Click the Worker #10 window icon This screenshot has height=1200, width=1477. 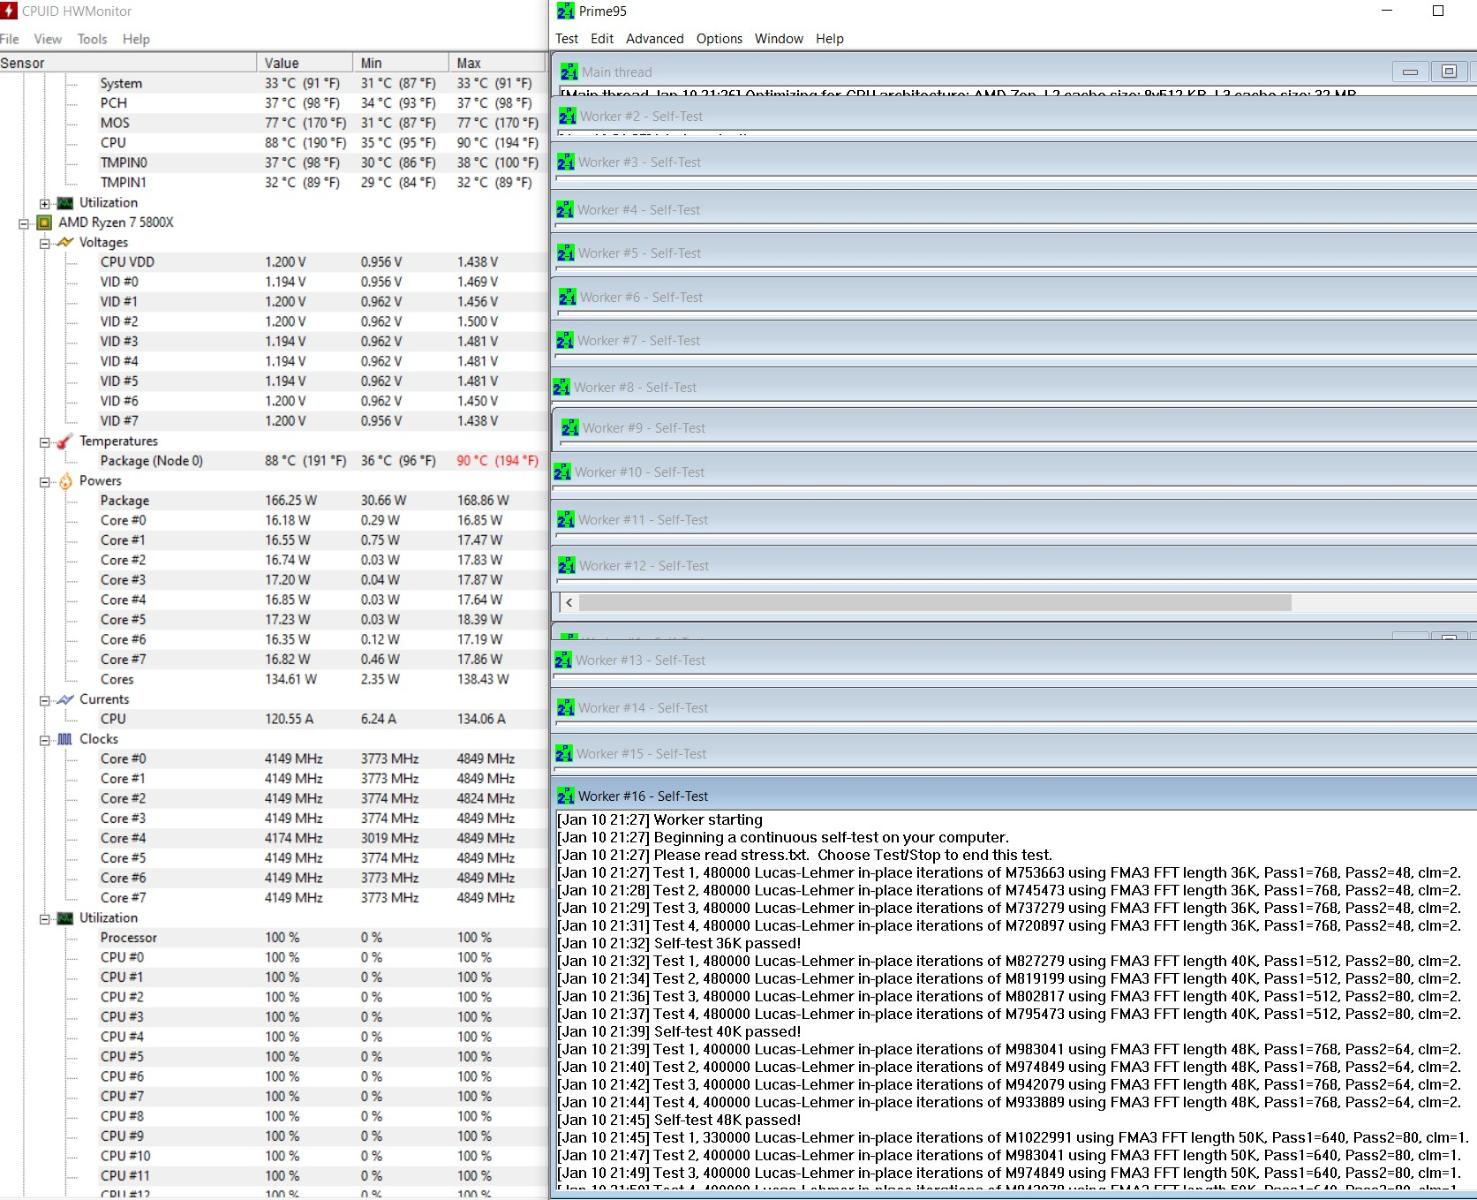(x=563, y=472)
